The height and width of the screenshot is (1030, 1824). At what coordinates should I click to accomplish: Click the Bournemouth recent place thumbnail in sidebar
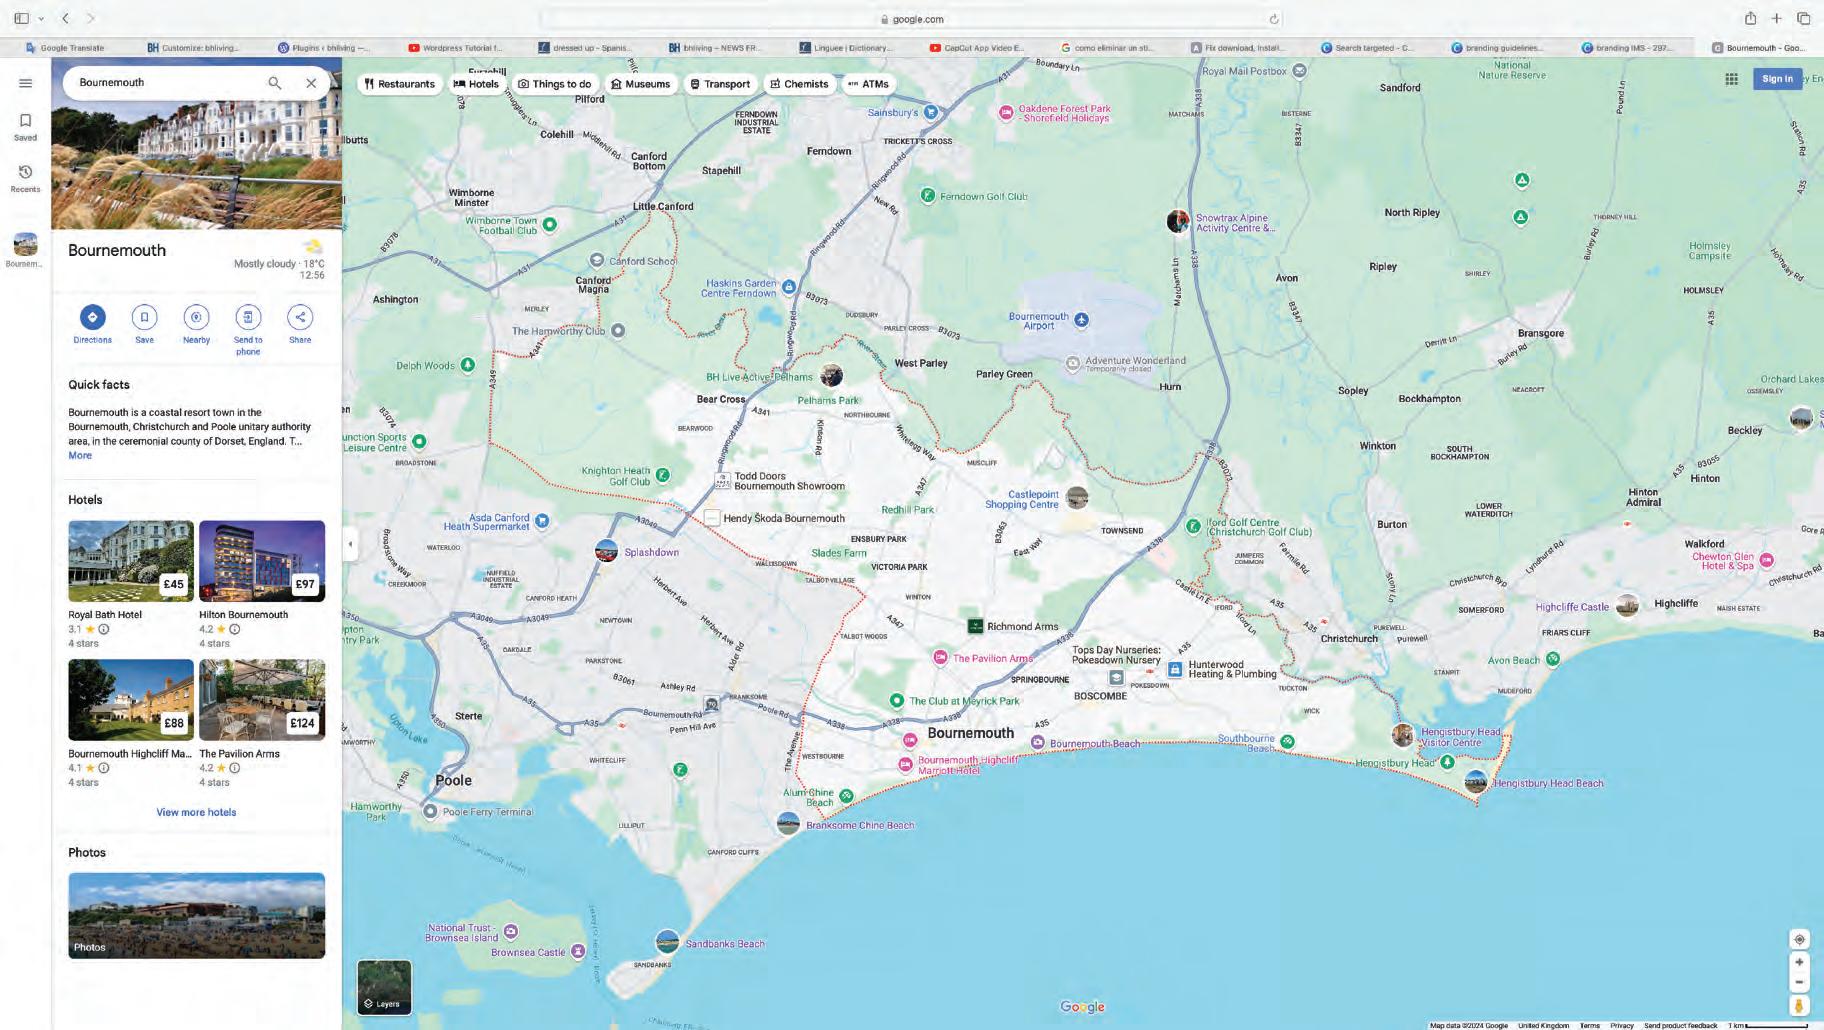coord(25,244)
